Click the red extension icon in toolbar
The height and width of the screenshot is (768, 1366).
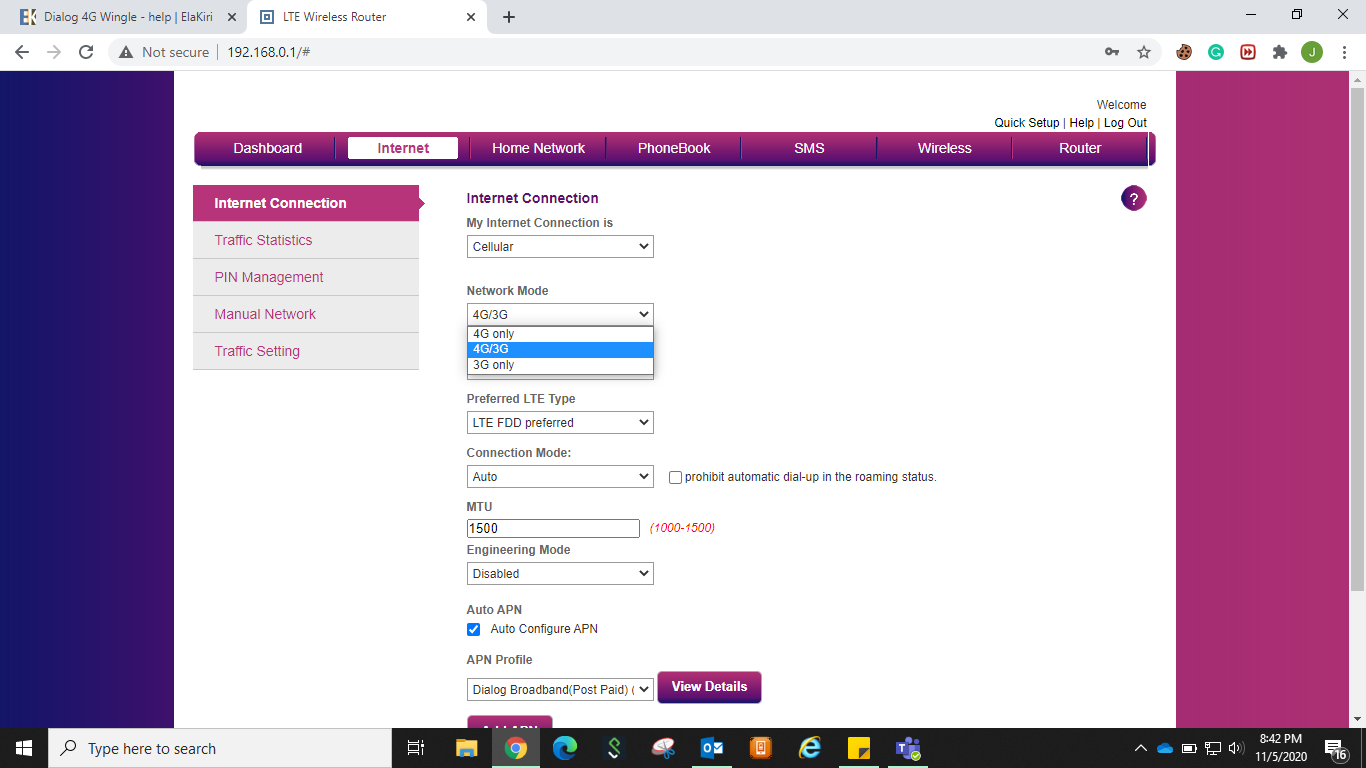coord(1248,52)
